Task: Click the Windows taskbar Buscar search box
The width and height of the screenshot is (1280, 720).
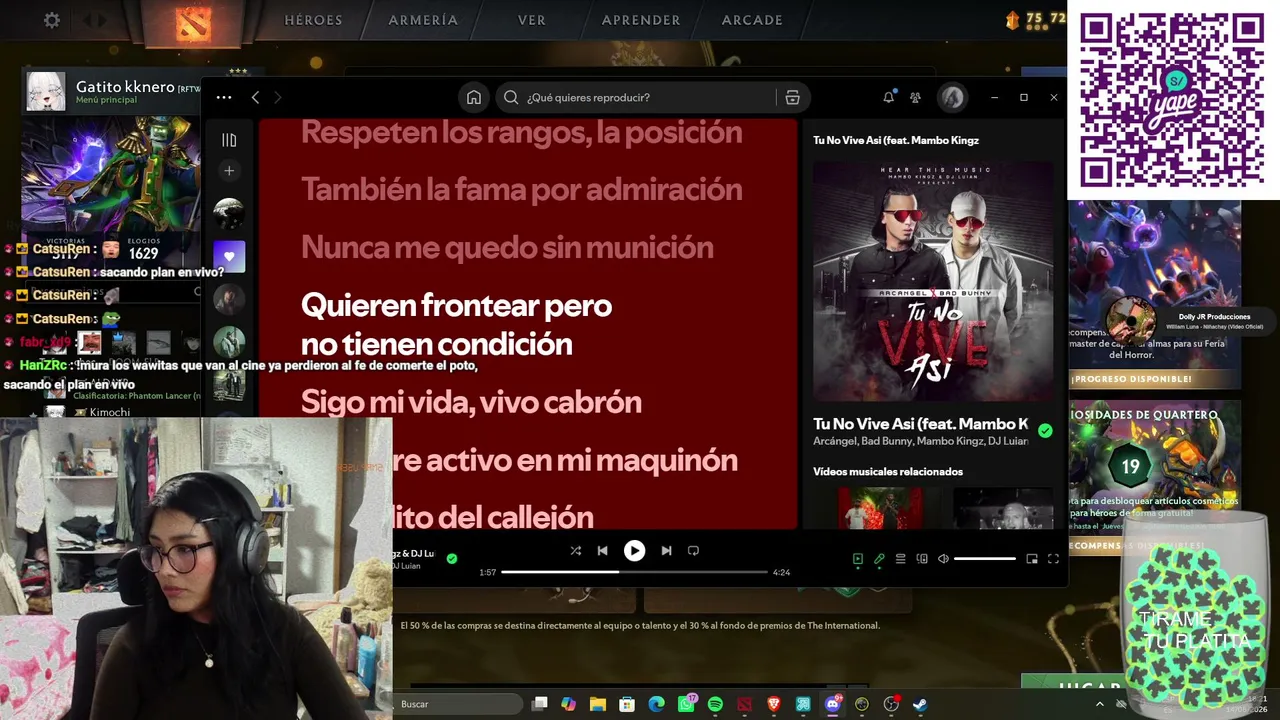Action: [x=457, y=704]
